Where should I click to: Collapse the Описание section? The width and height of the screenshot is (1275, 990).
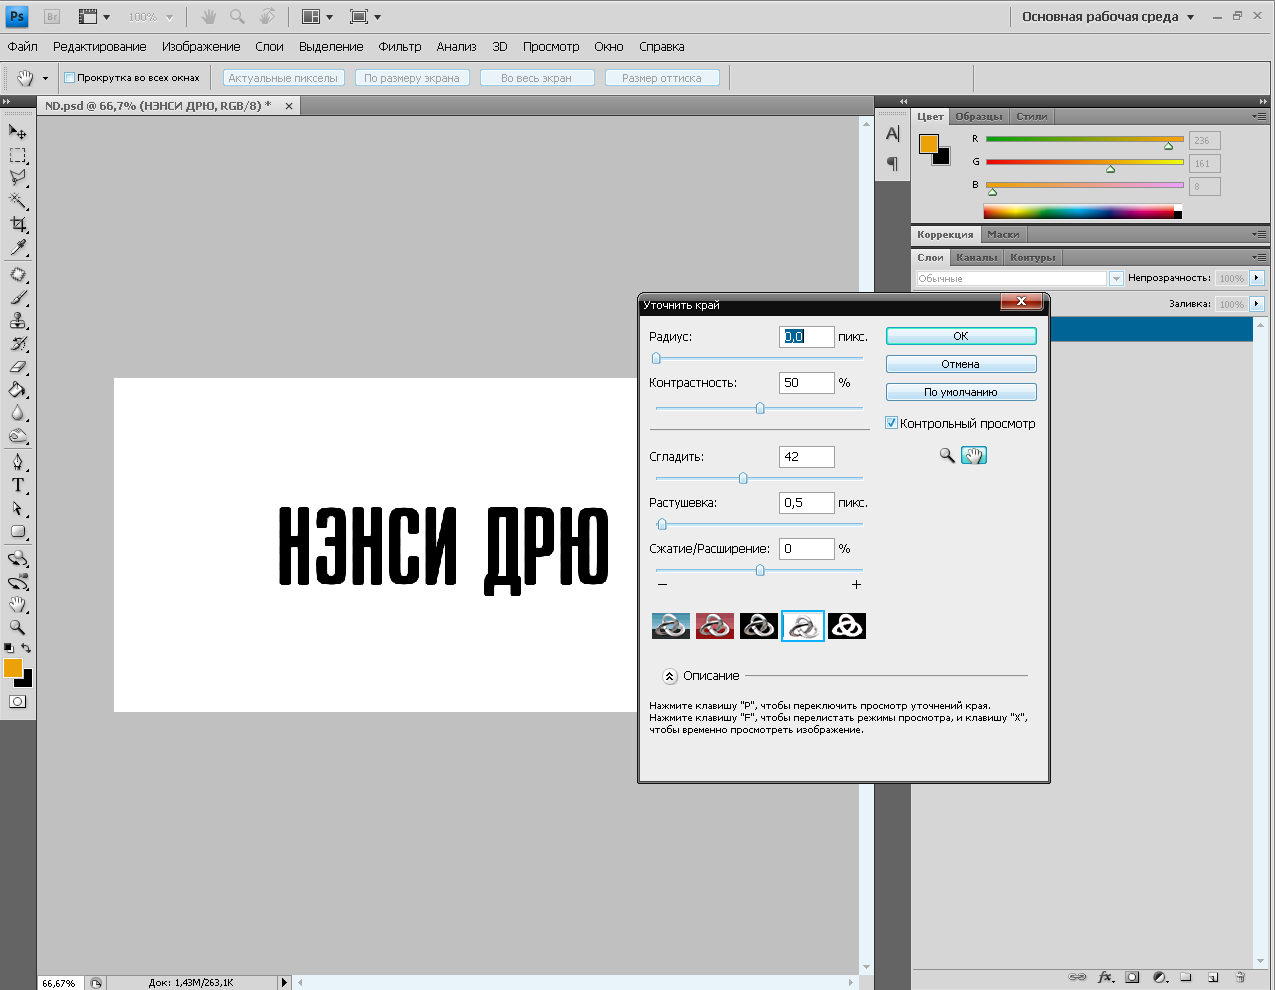click(670, 676)
